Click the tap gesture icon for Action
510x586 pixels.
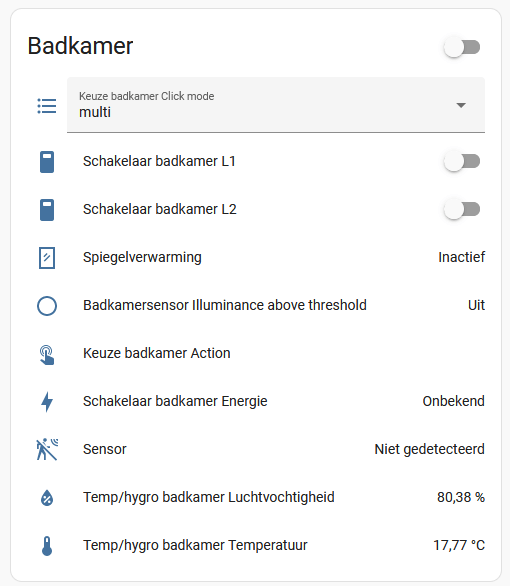coord(47,354)
